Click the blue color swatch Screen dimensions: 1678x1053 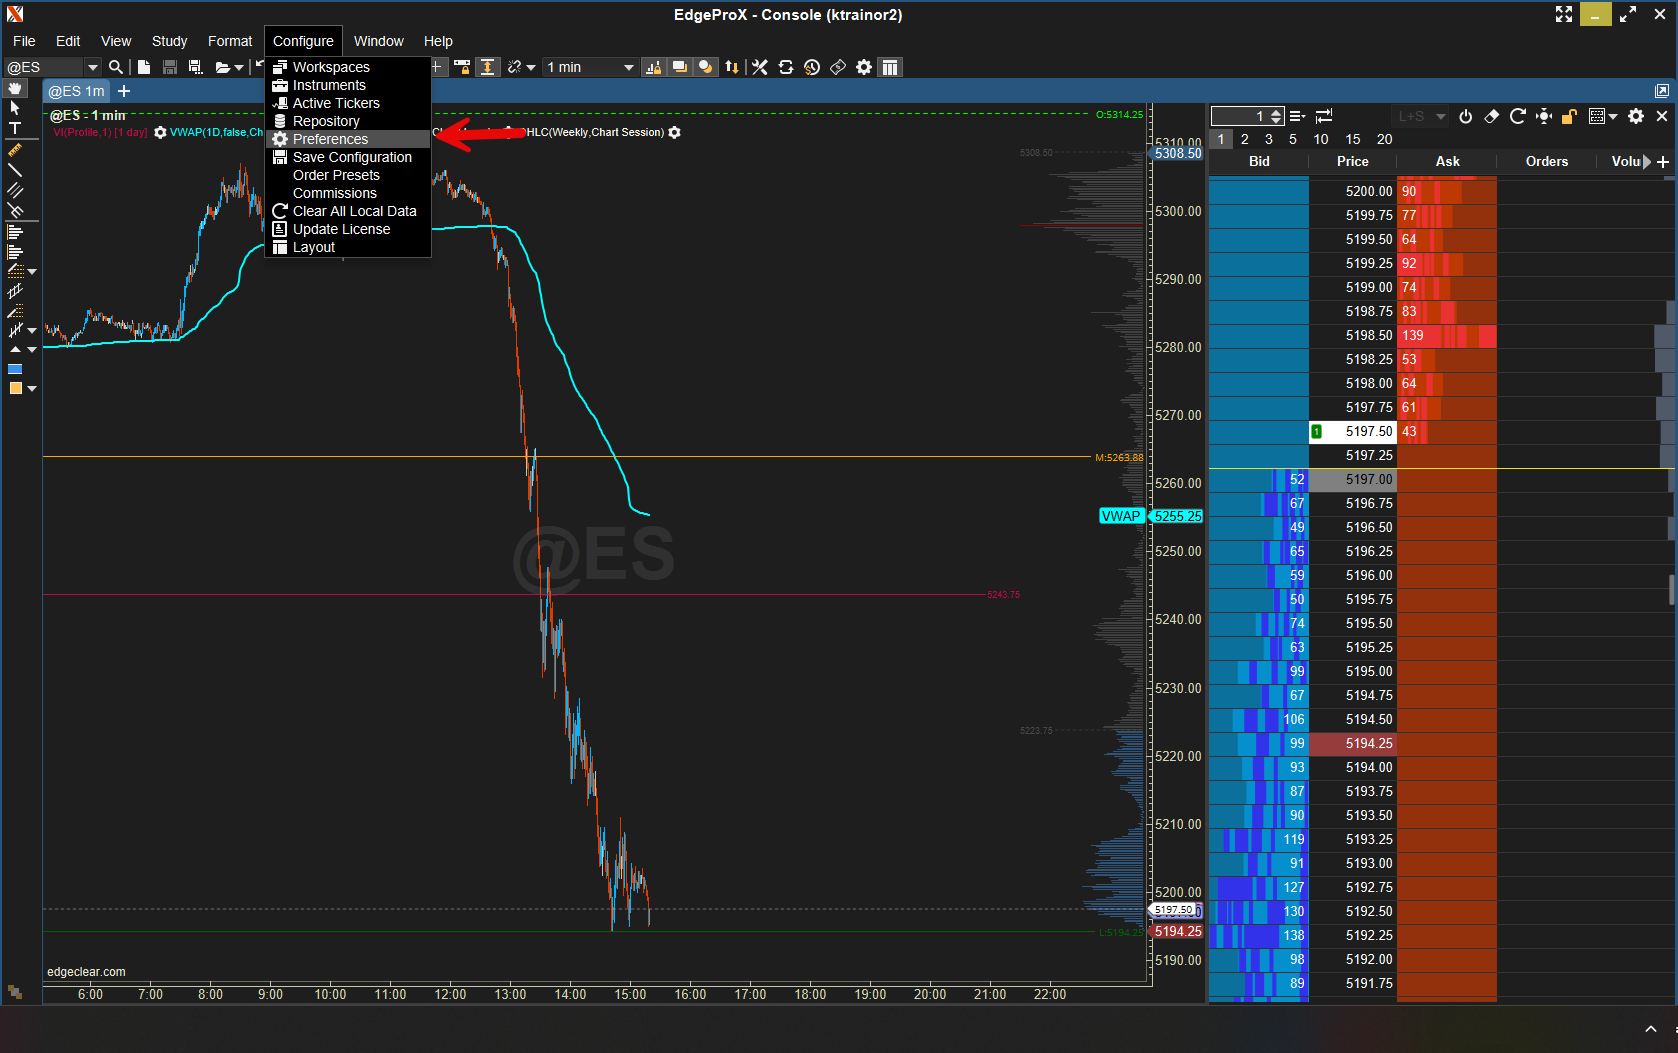click(15, 369)
